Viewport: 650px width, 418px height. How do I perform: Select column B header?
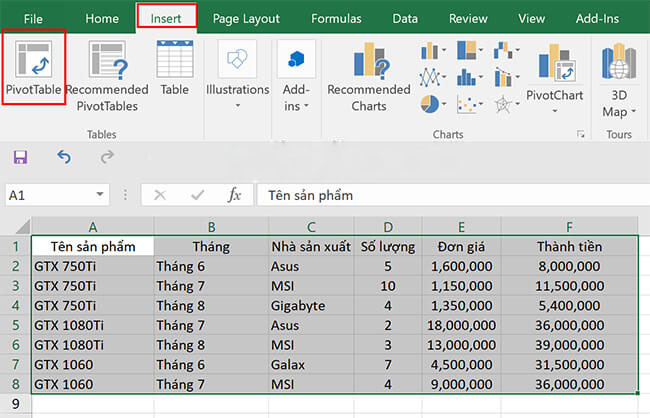point(211,227)
